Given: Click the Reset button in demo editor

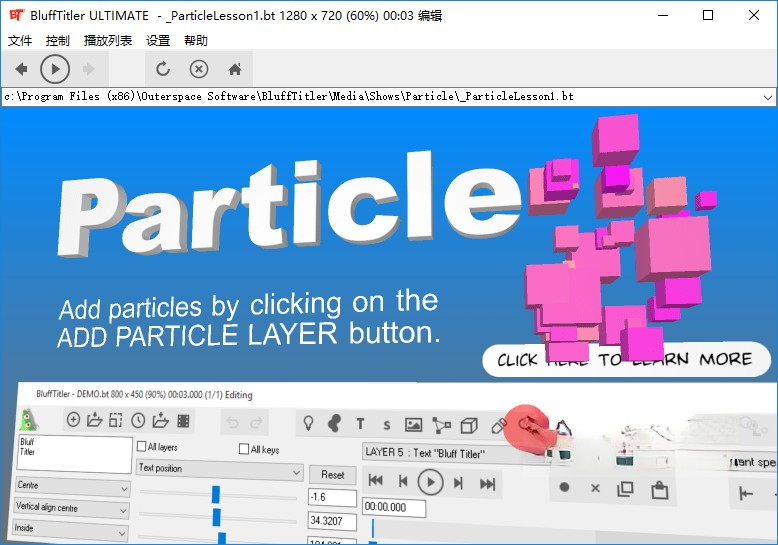Looking at the screenshot, I should (x=332, y=475).
